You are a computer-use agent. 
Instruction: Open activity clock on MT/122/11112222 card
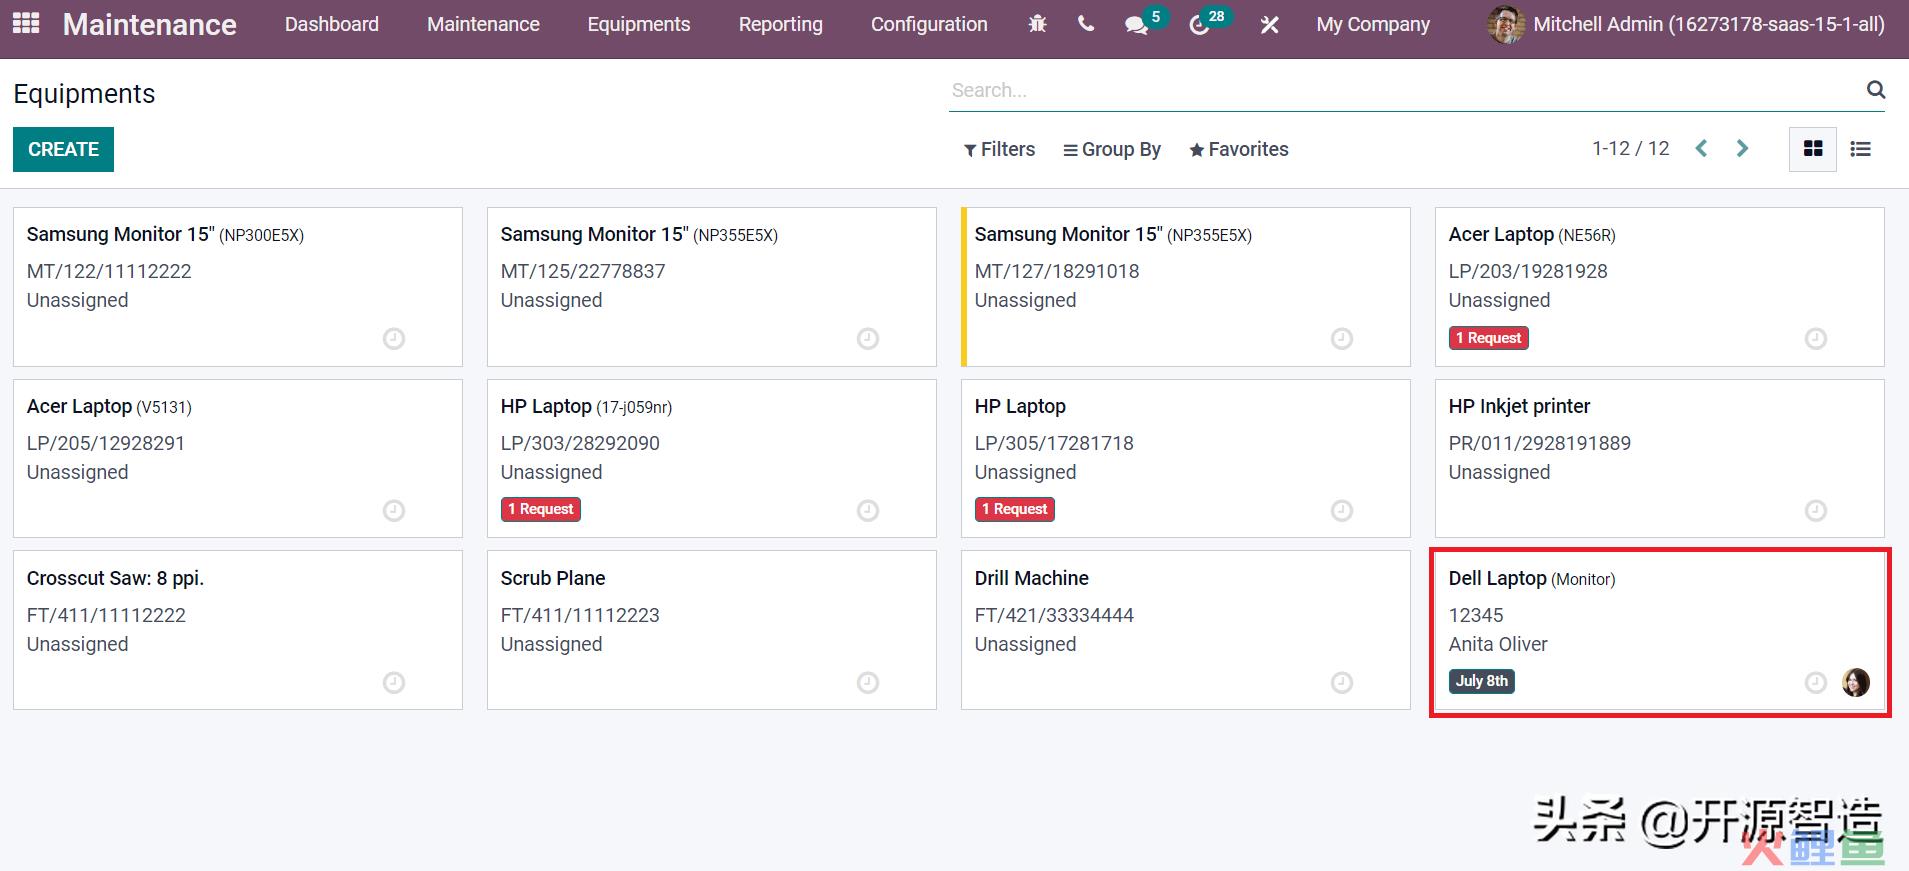394,339
